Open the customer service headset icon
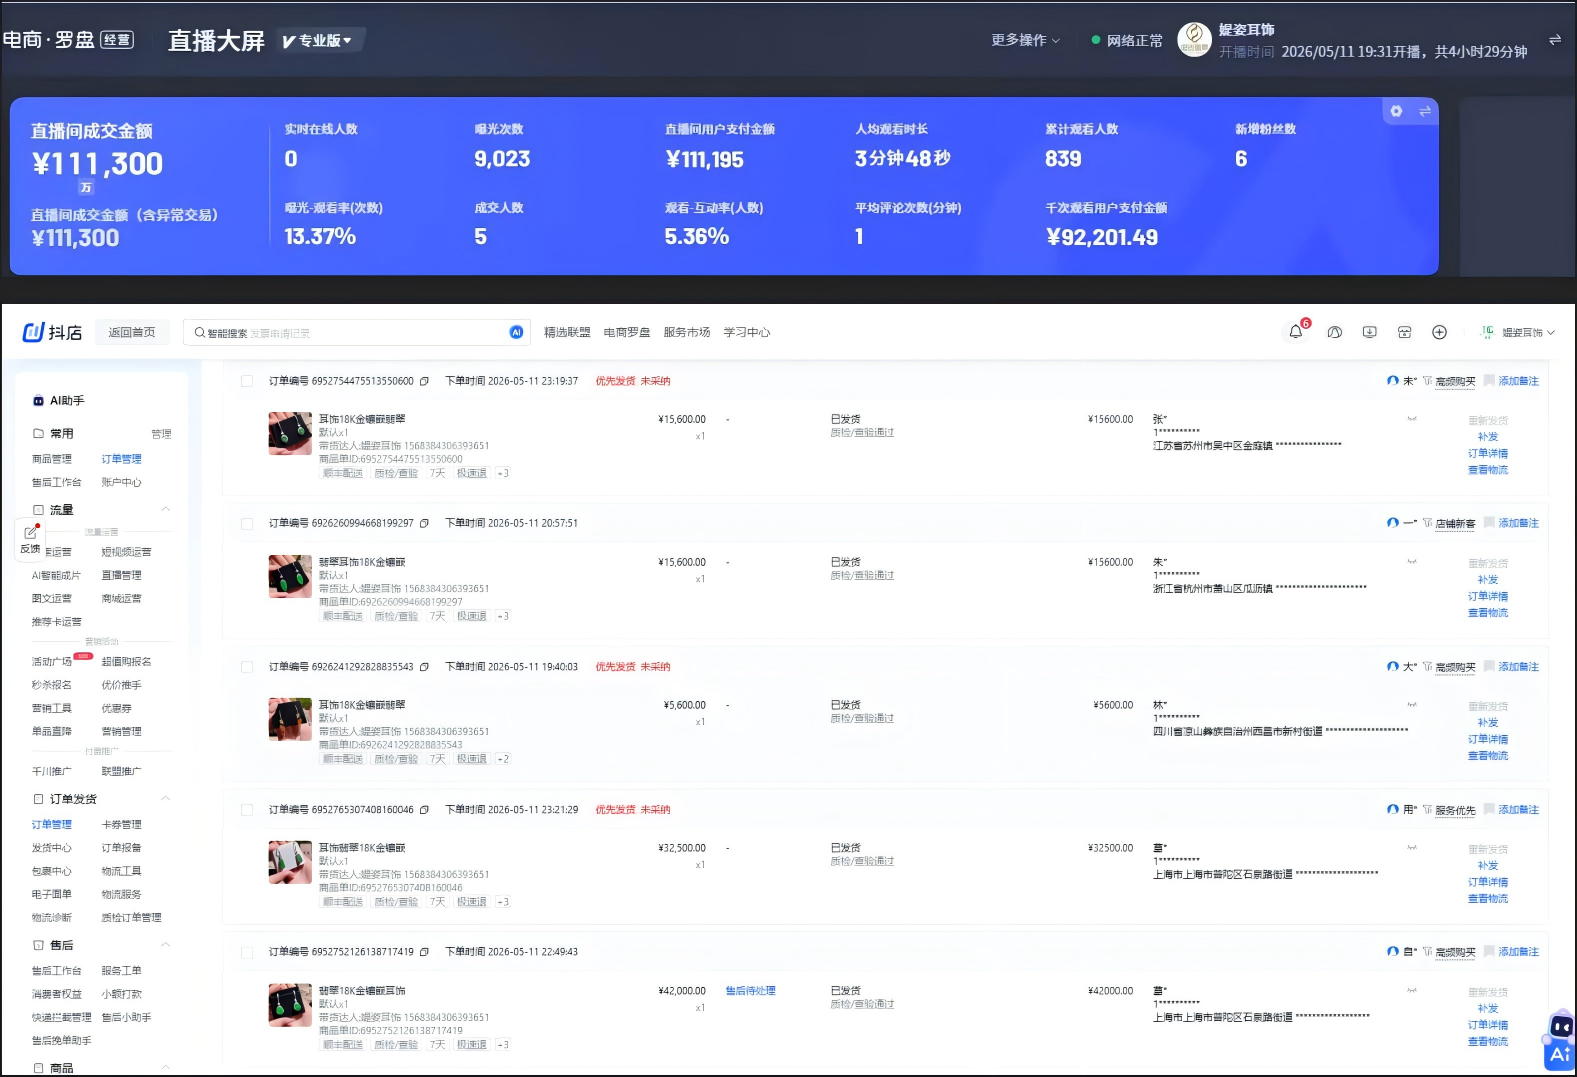This screenshot has width=1577, height=1077. [1334, 332]
